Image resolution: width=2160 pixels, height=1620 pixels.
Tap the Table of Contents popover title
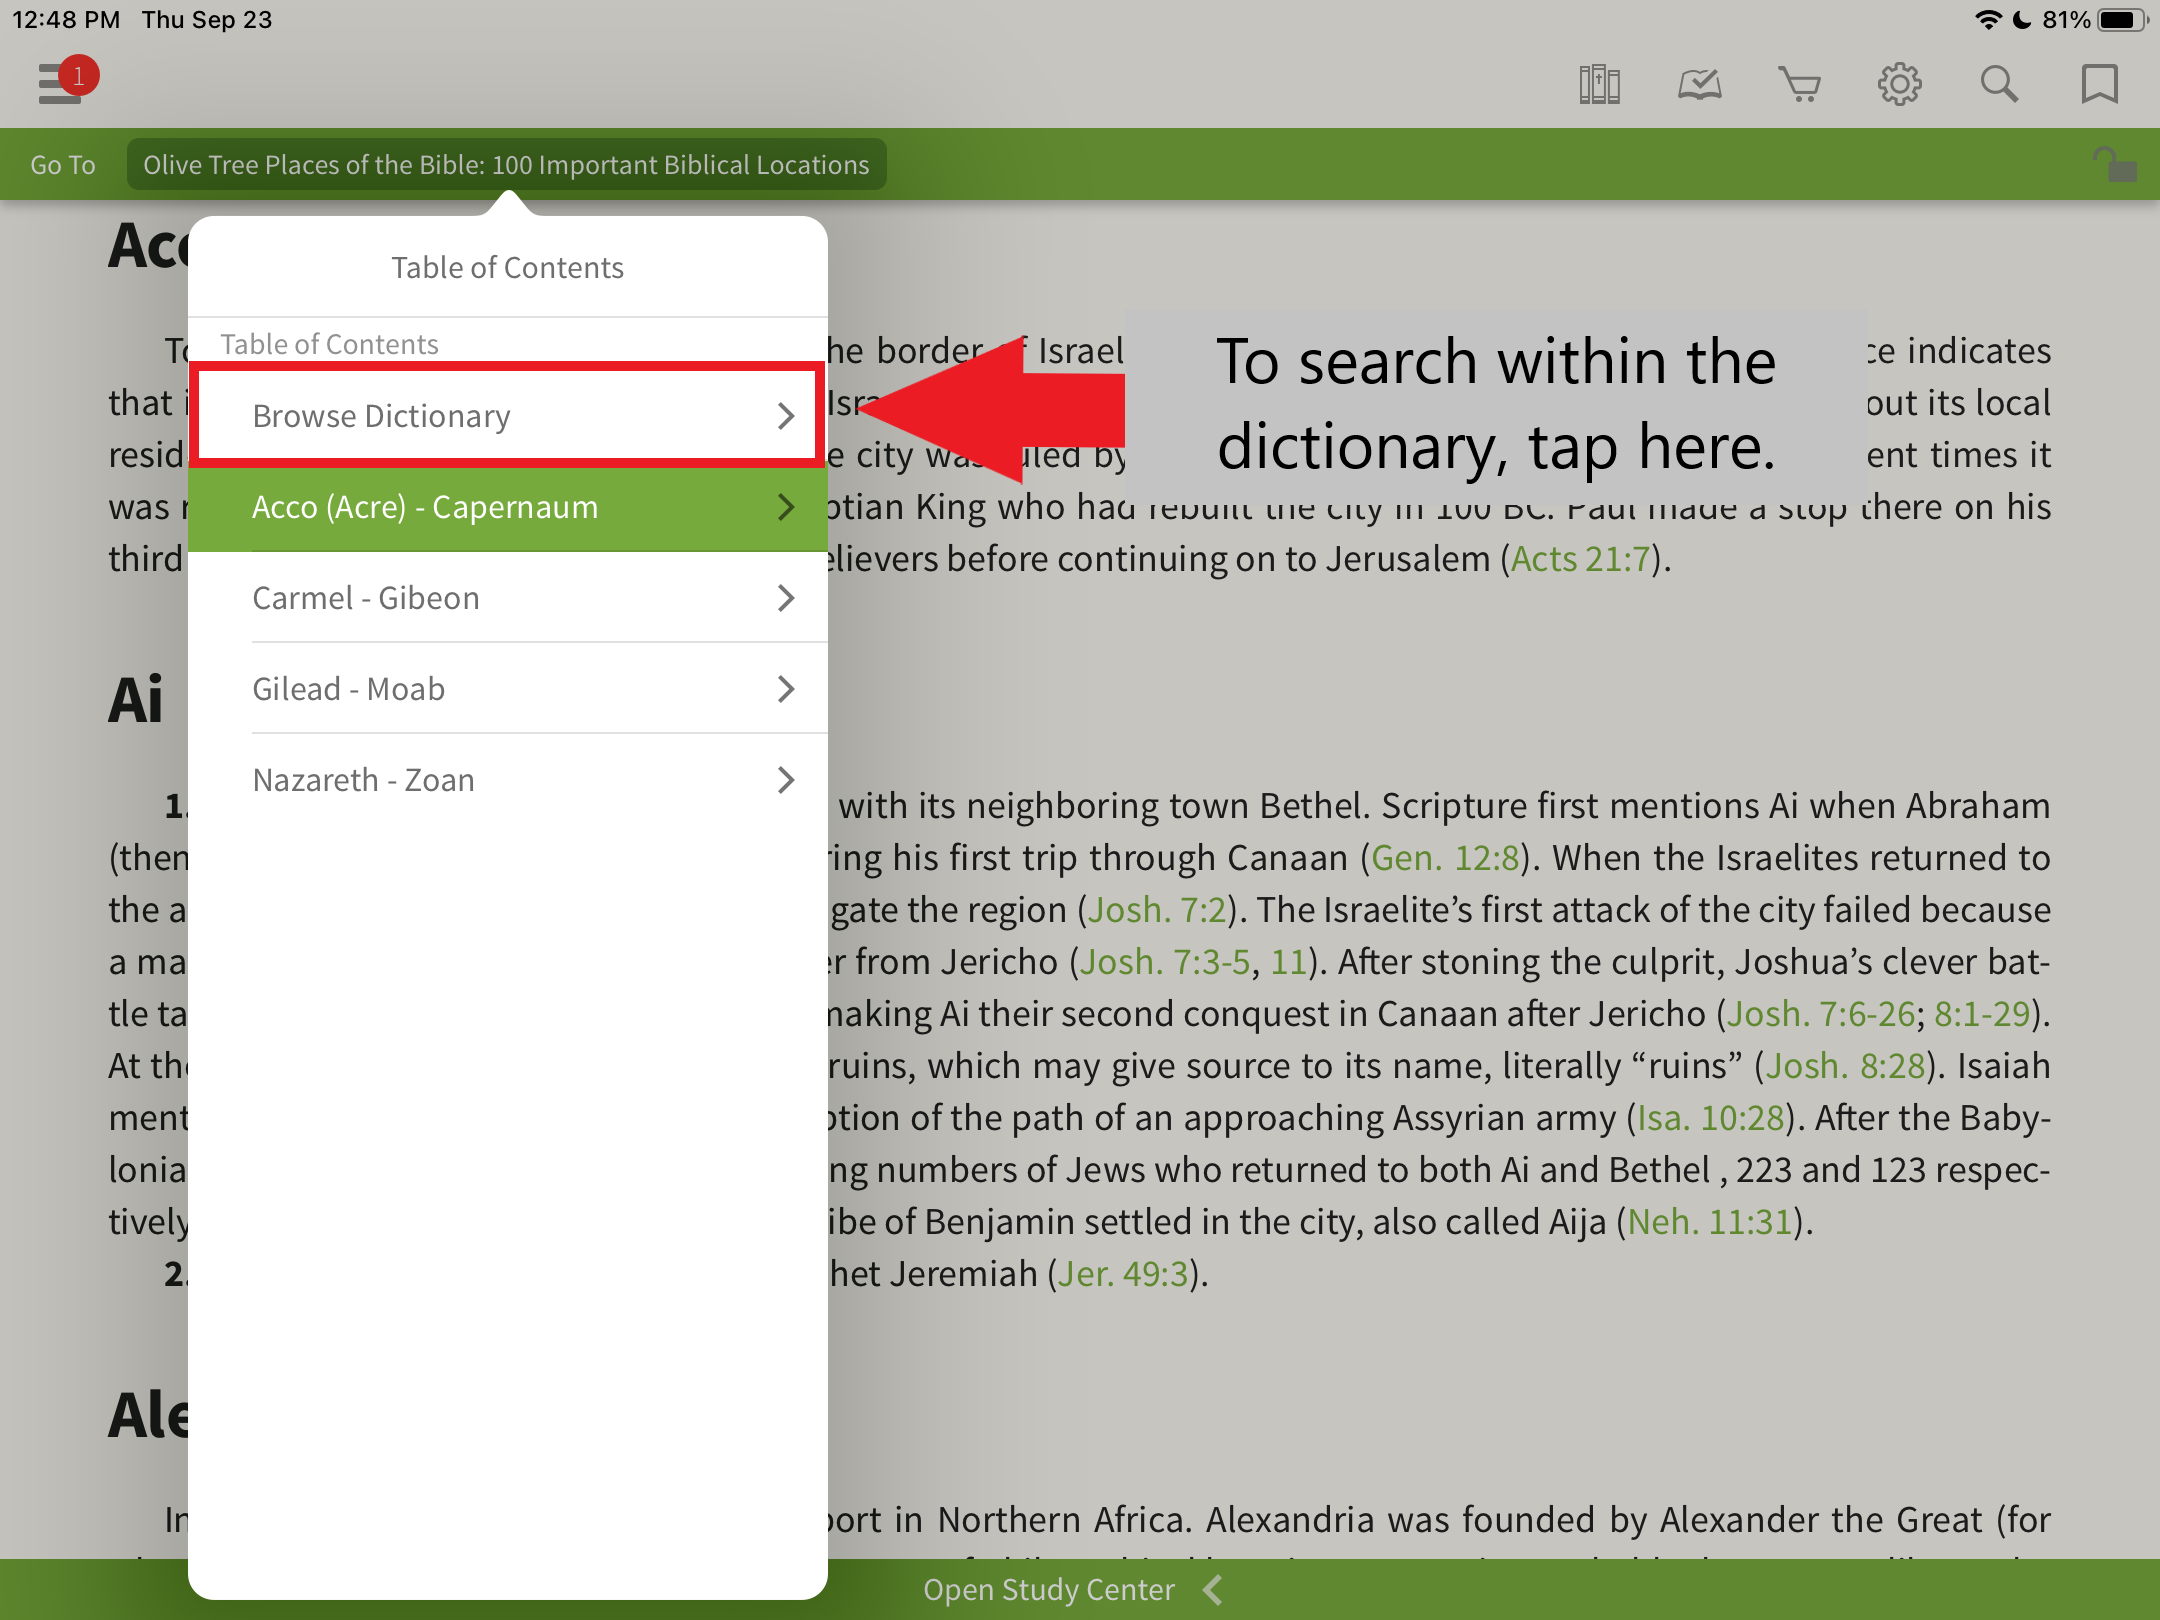[x=508, y=267]
